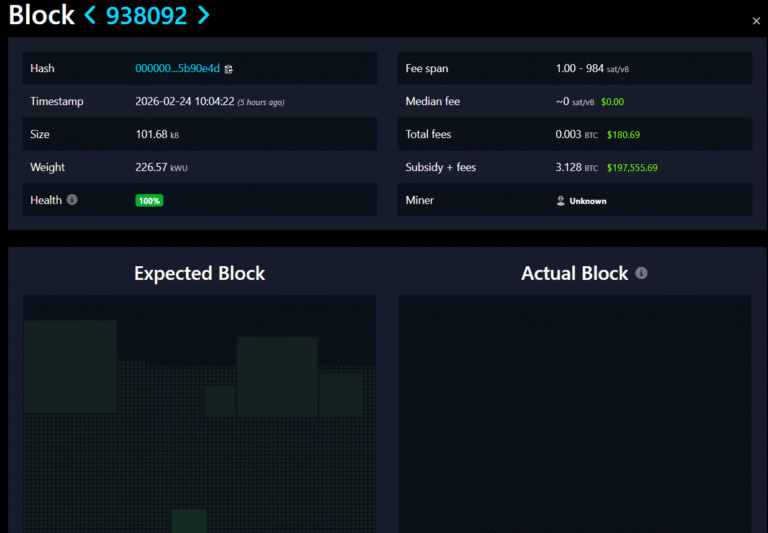The width and height of the screenshot is (768, 533).
Task: Click the Block title text
Action: tap(42, 15)
